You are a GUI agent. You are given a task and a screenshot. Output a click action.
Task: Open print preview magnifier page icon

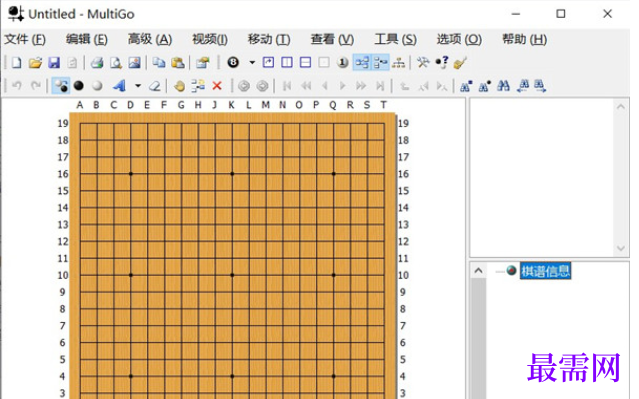click(116, 63)
